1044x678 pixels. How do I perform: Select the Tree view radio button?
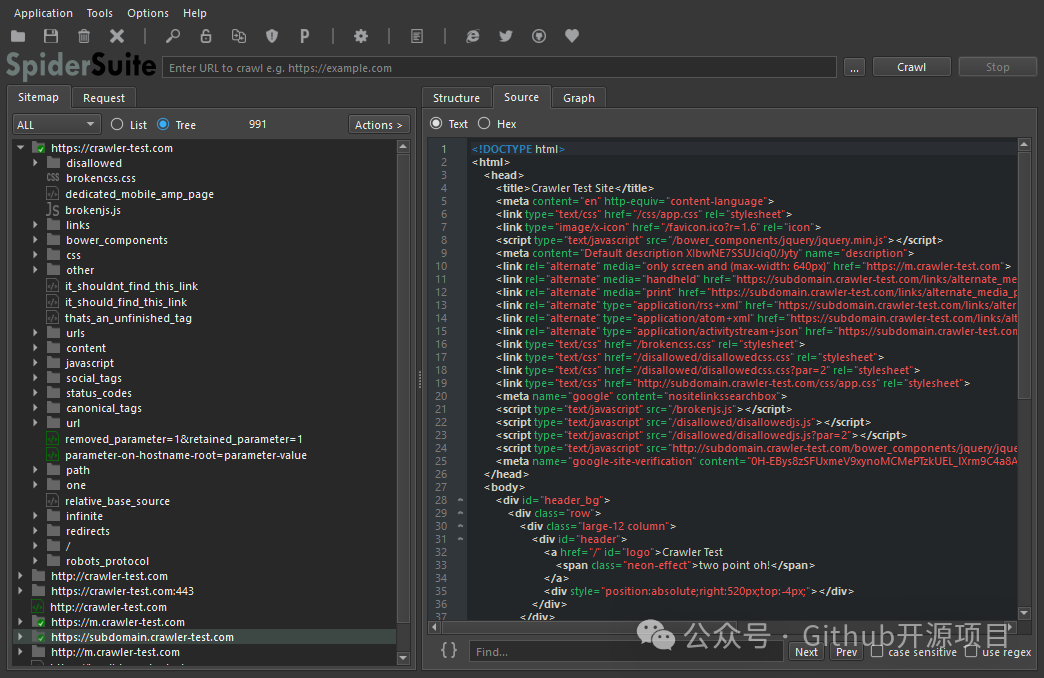163,124
